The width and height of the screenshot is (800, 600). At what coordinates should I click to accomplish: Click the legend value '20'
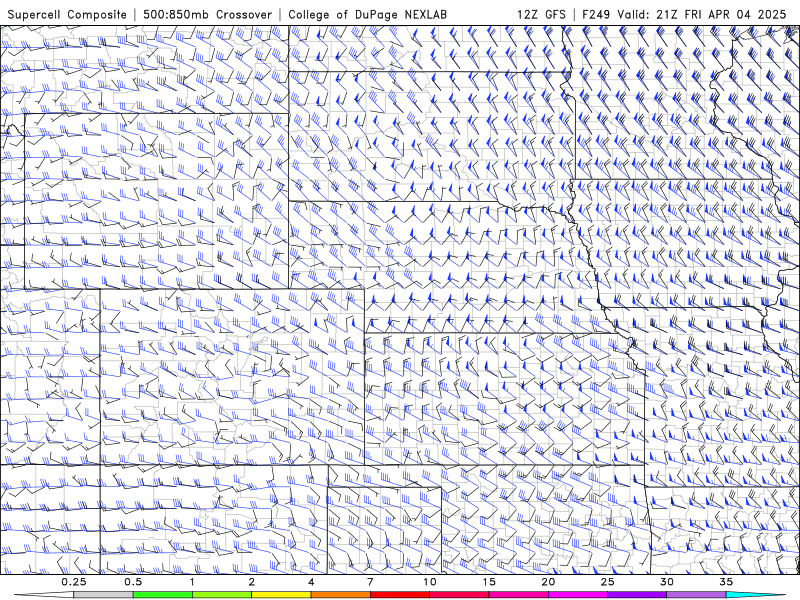point(548,582)
